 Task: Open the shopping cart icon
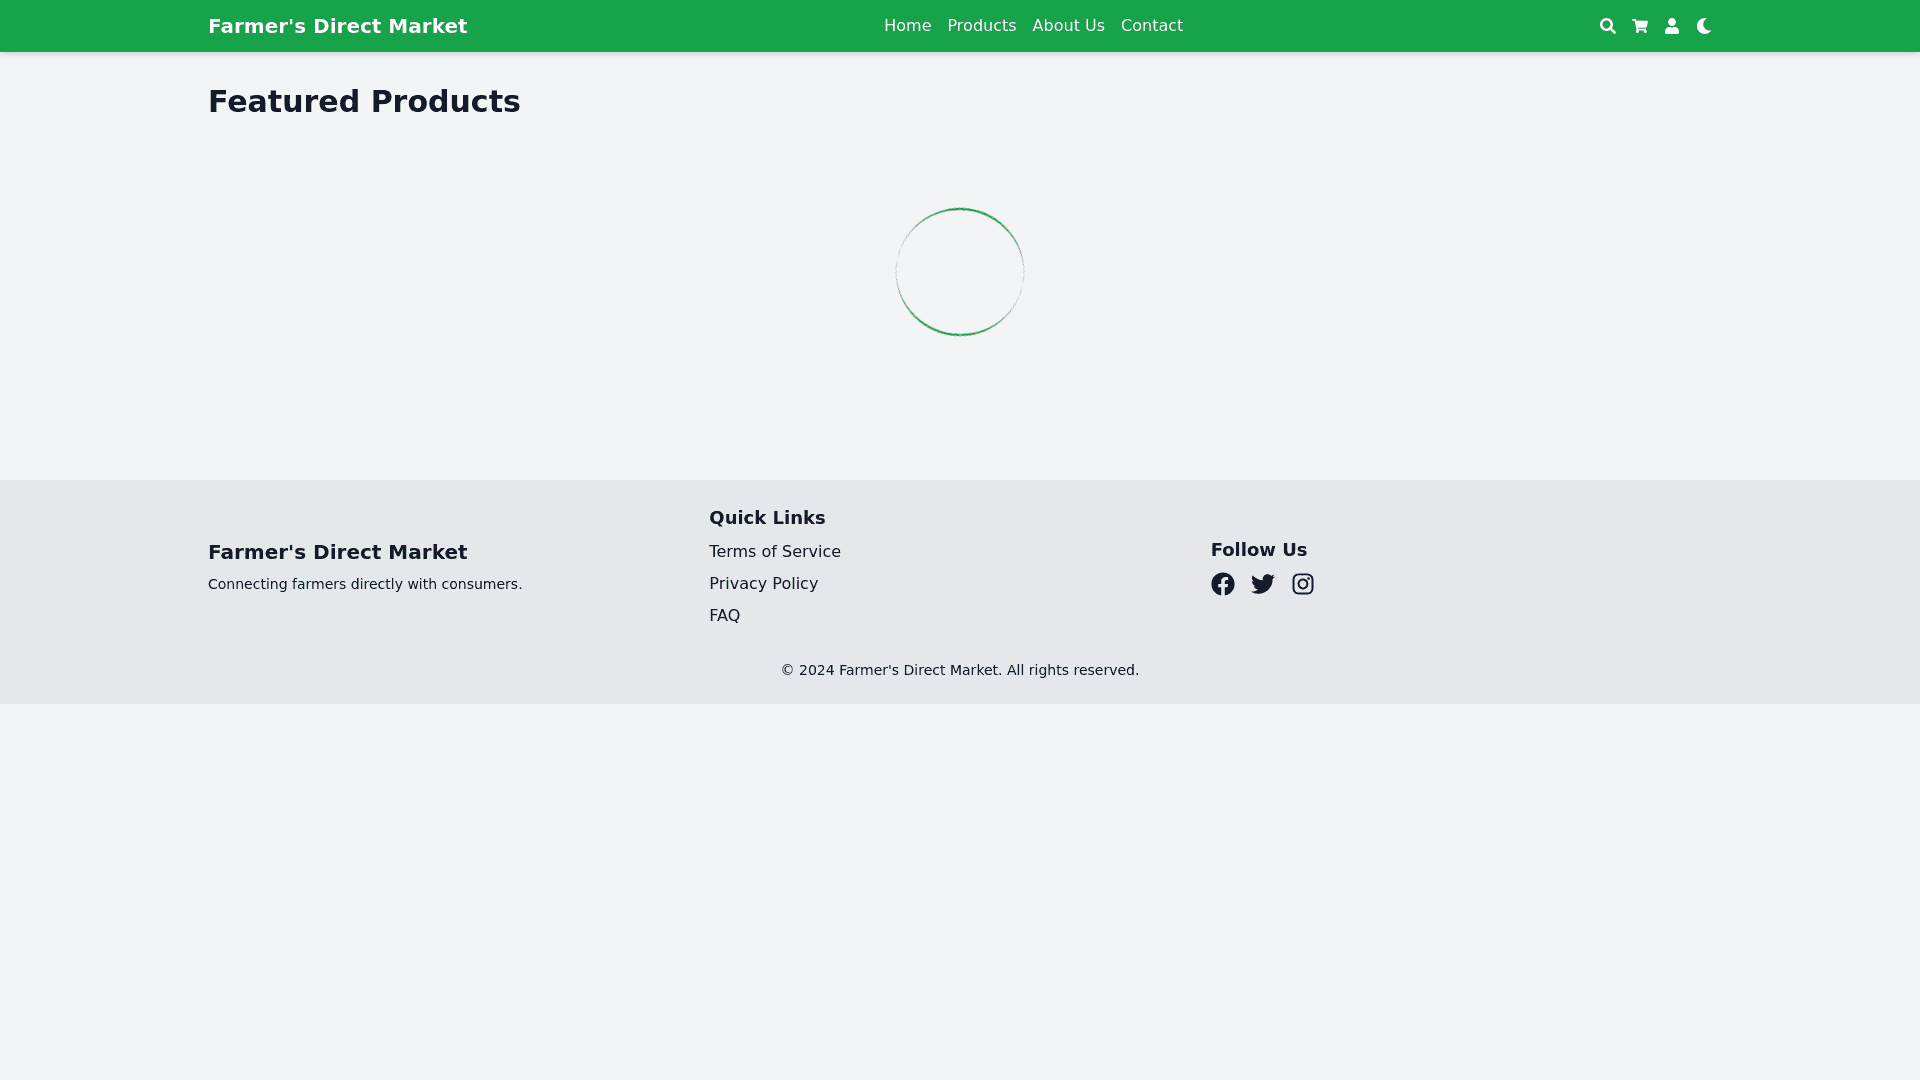[1639, 26]
